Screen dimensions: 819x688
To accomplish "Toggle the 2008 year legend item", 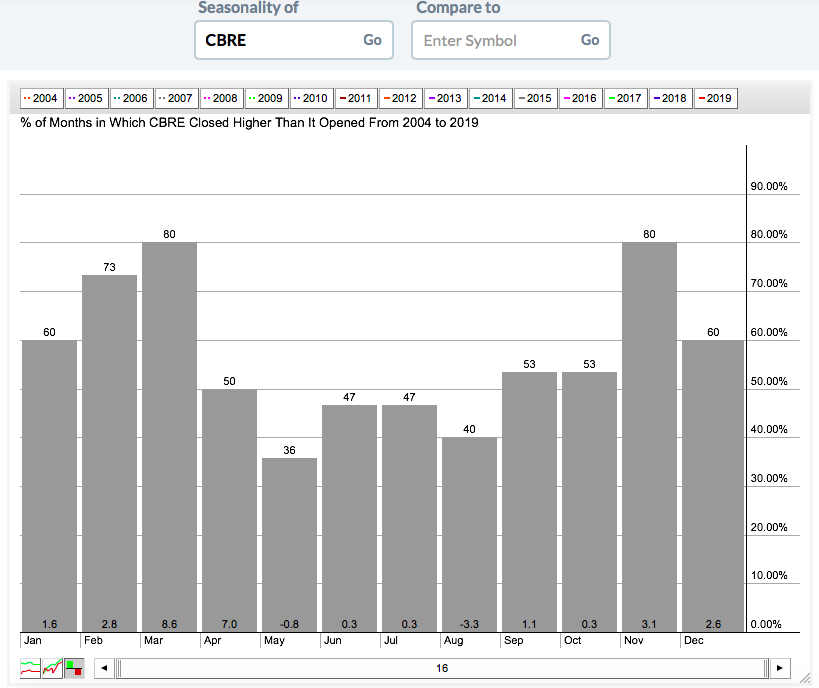I will 221,98.
